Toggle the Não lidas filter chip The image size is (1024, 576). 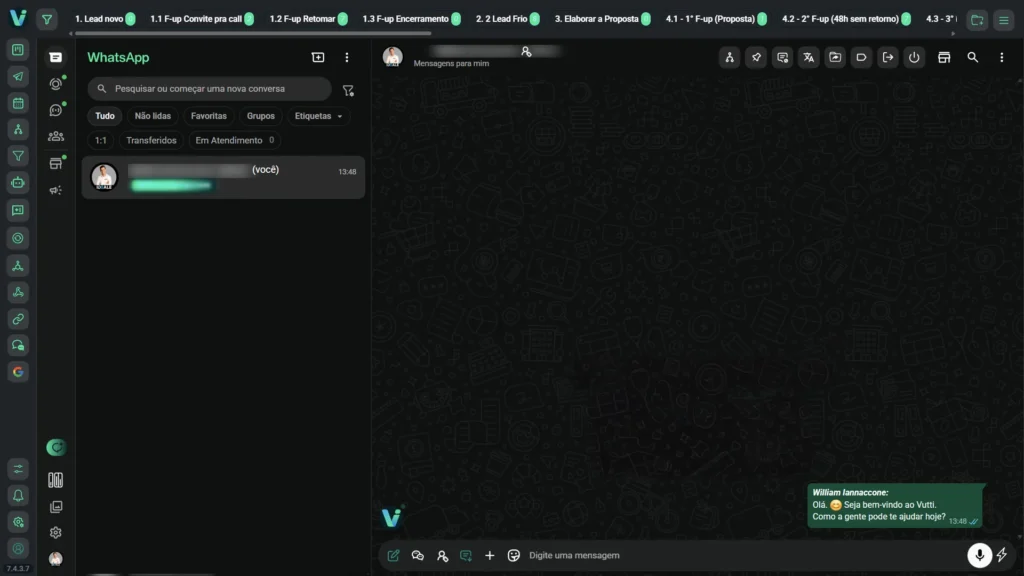click(x=153, y=116)
